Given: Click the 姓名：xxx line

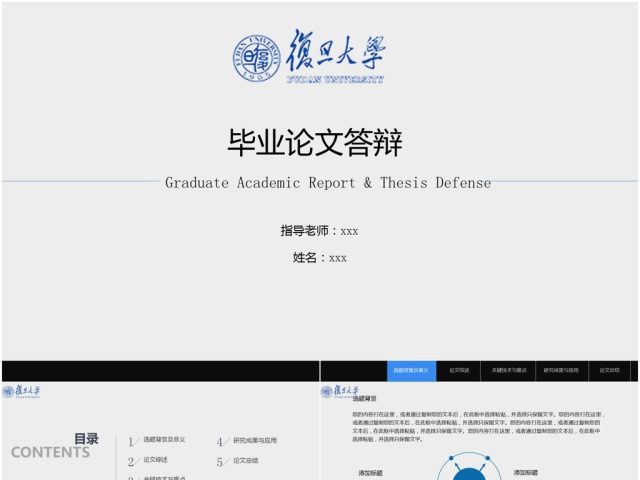Looking at the screenshot, I should [x=320, y=258].
